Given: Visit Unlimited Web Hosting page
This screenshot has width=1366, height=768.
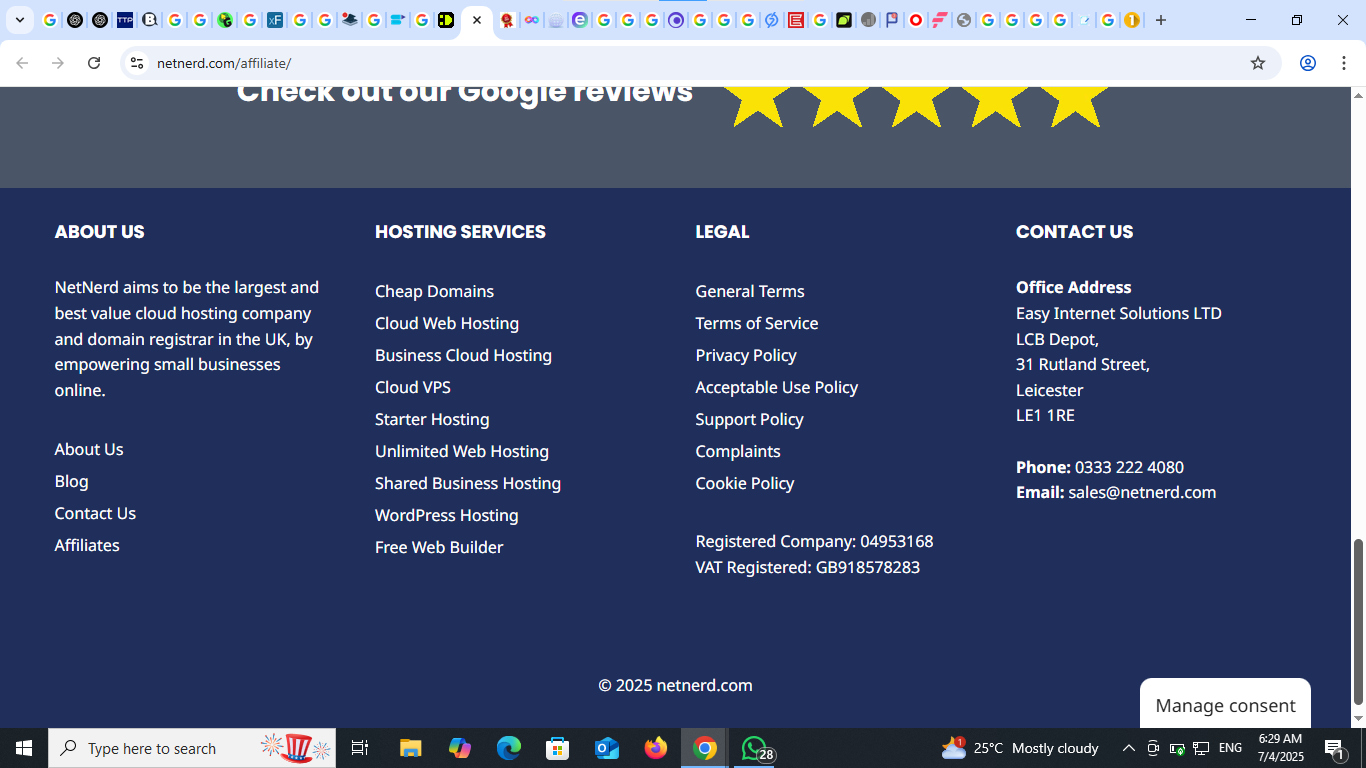Looking at the screenshot, I should point(462,451).
